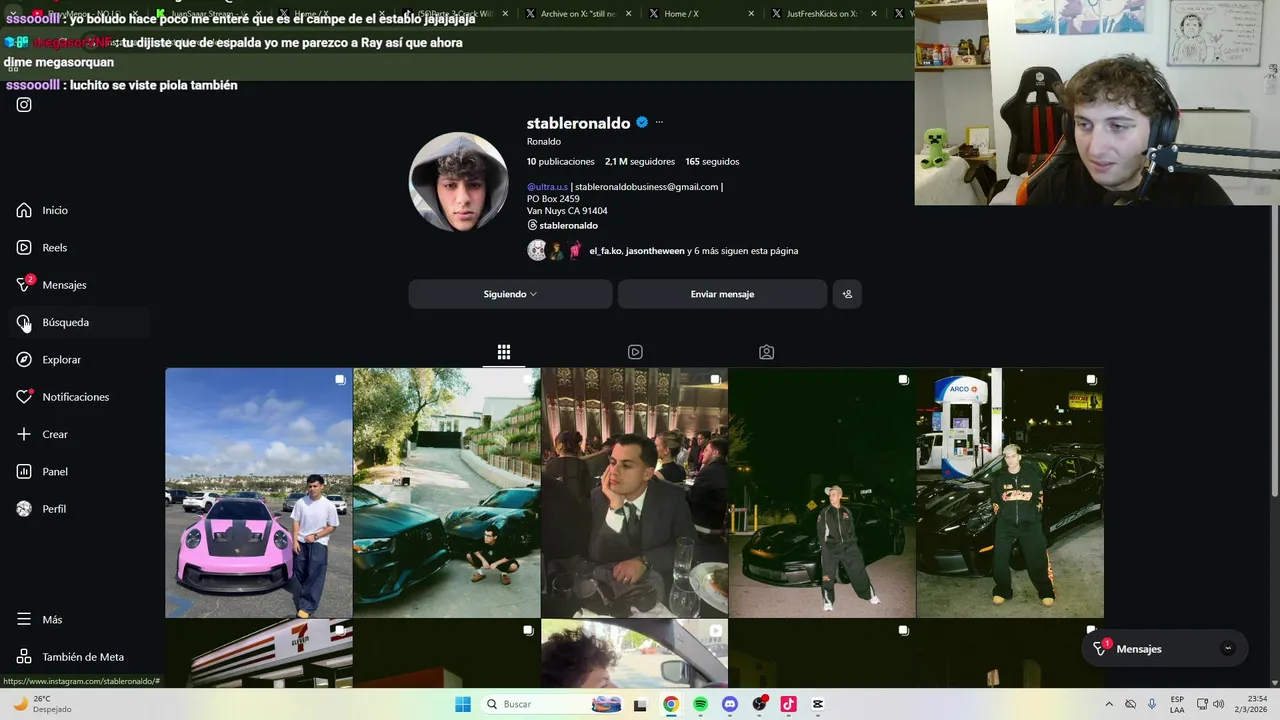The width and height of the screenshot is (1280, 720).
Task: Open Discord from the taskbar
Action: tap(730, 704)
